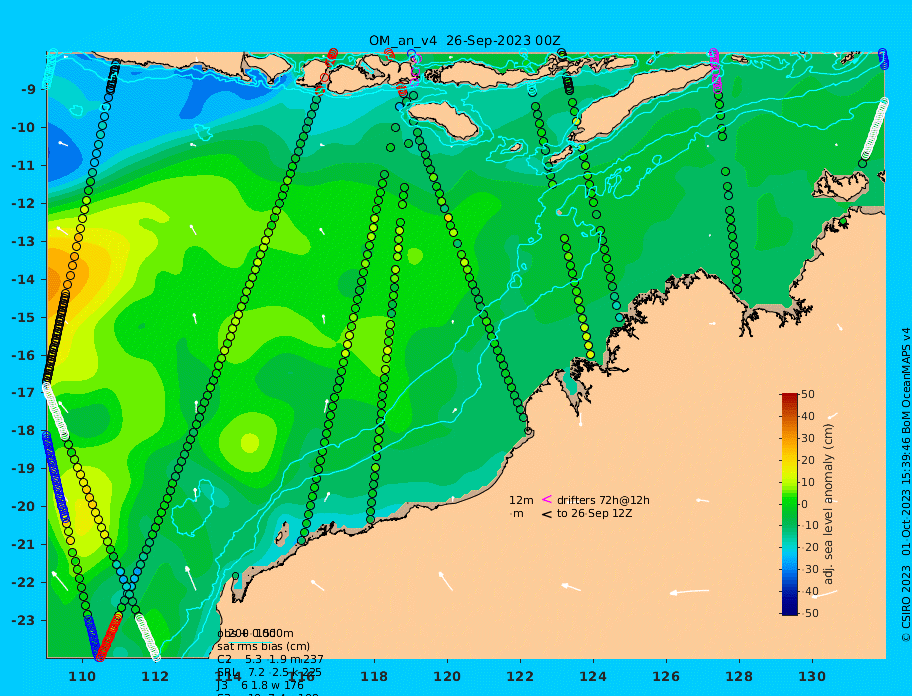Click the longitude label '124' on the x-axis
912x696 pixels.
pos(593,676)
